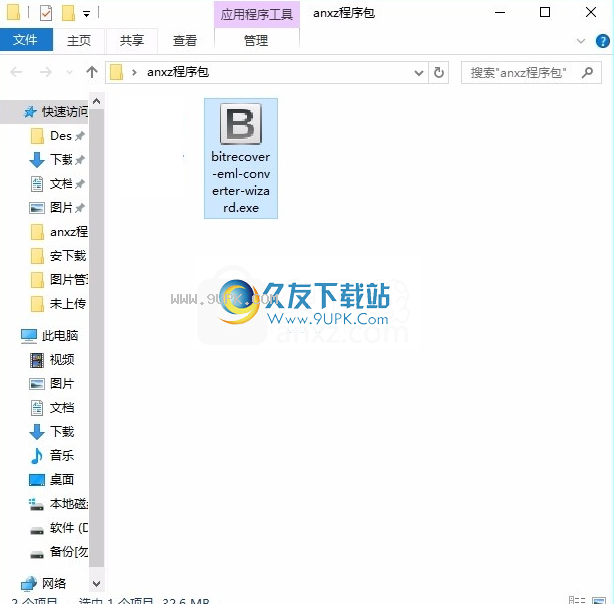Click the 桌面 desktop icon in sidebar
Screen dimensions: 614x604
coord(37,480)
